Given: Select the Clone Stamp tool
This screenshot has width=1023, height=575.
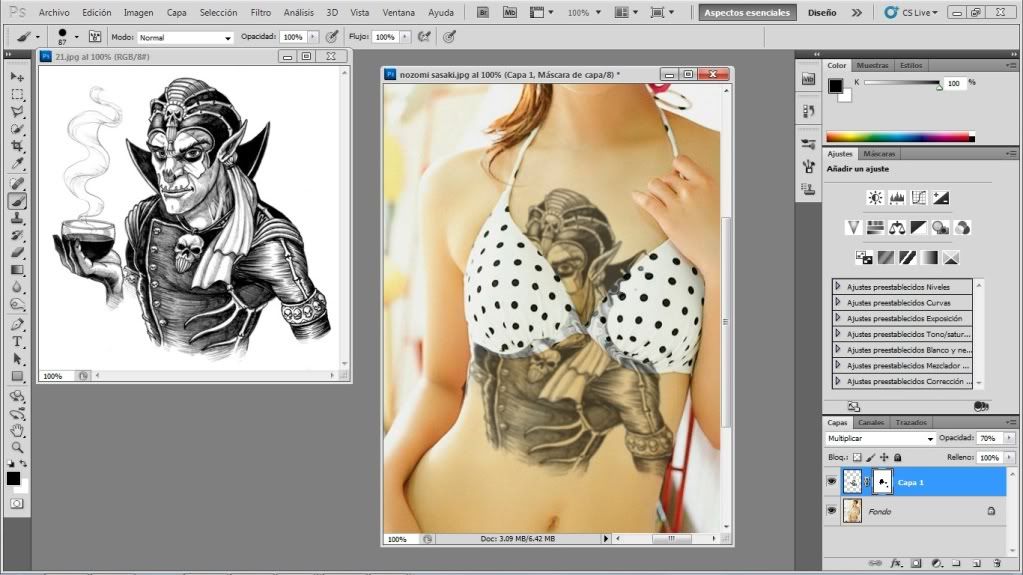Looking at the screenshot, I should coord(17,218).
